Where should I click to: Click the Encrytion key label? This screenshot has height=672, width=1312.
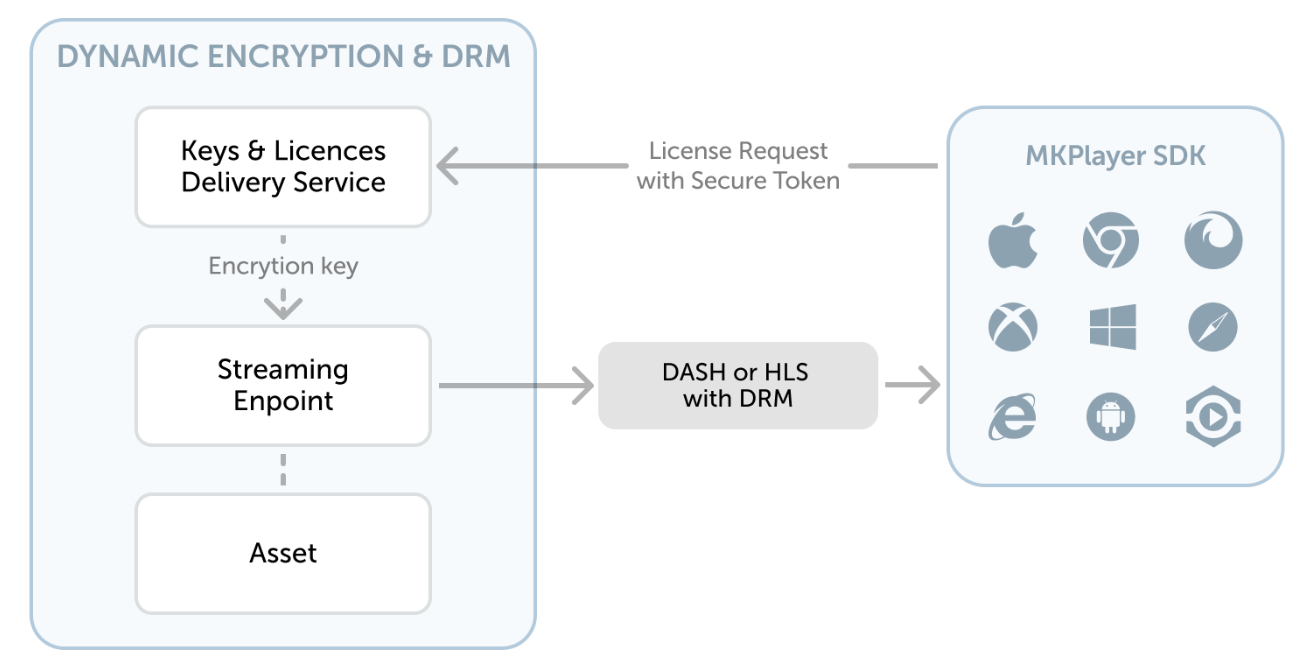click(x=283, y=266)
